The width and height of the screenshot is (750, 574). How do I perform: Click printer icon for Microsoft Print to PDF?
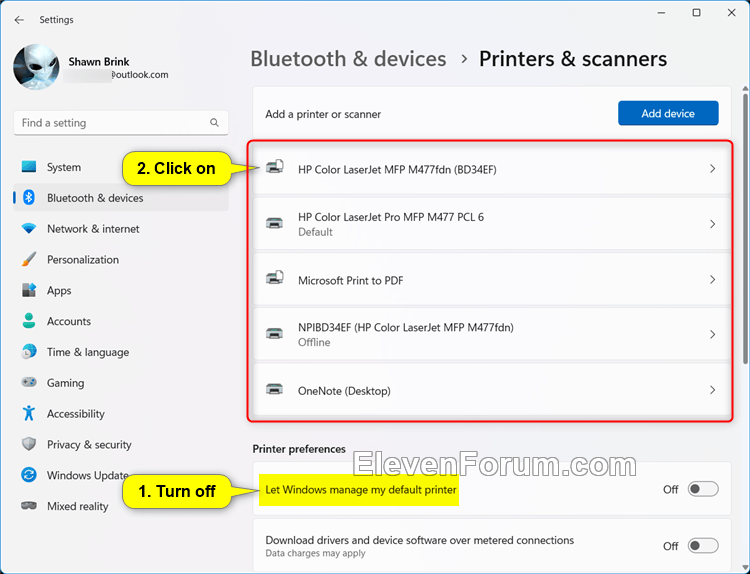tap(275, 278)
